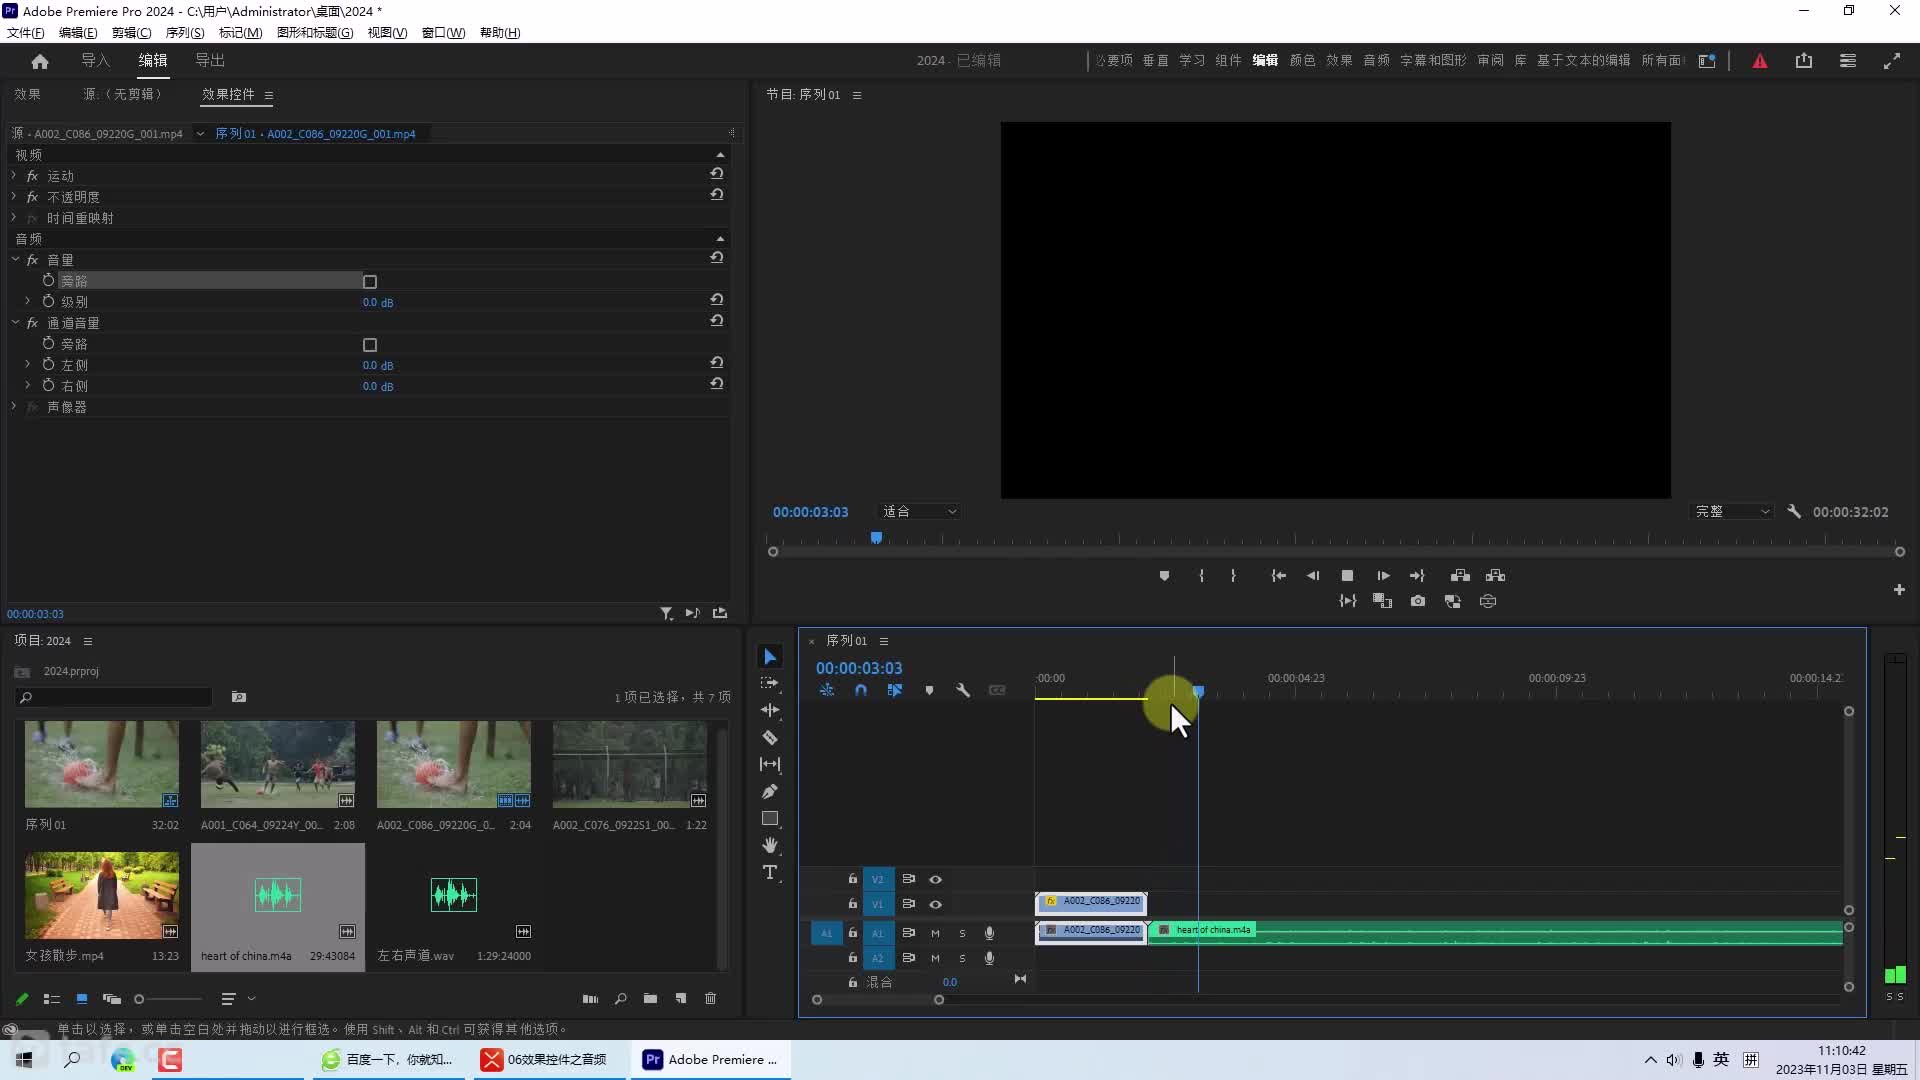Switch to the 导入 tab
The width and height of the screenshot is (1920, 1080).
(95, 60)
